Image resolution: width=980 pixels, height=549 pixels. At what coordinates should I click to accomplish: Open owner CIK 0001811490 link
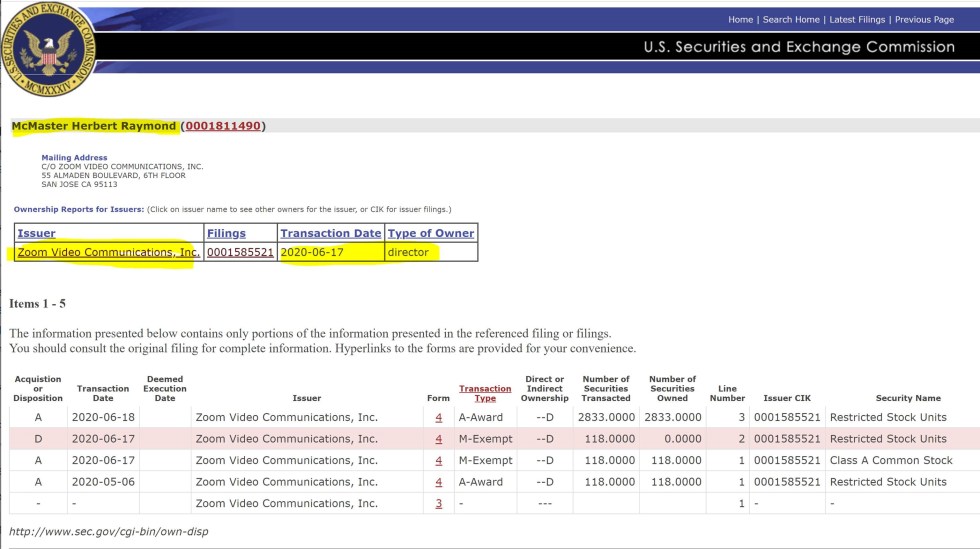[x=222, y=126]
